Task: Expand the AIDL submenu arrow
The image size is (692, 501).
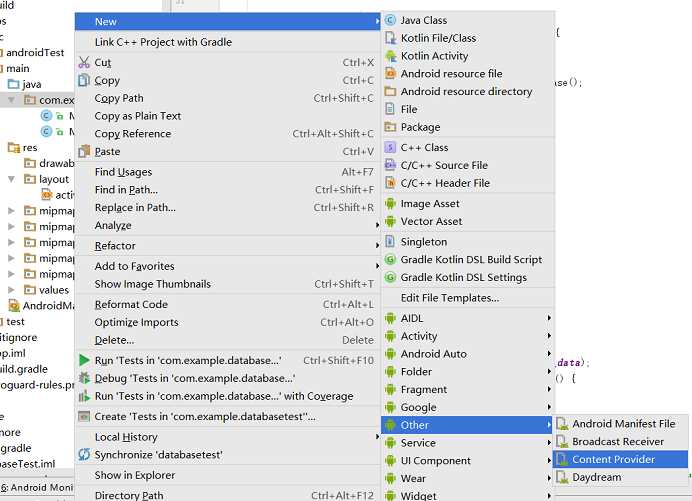Action: tap(549, 318)
